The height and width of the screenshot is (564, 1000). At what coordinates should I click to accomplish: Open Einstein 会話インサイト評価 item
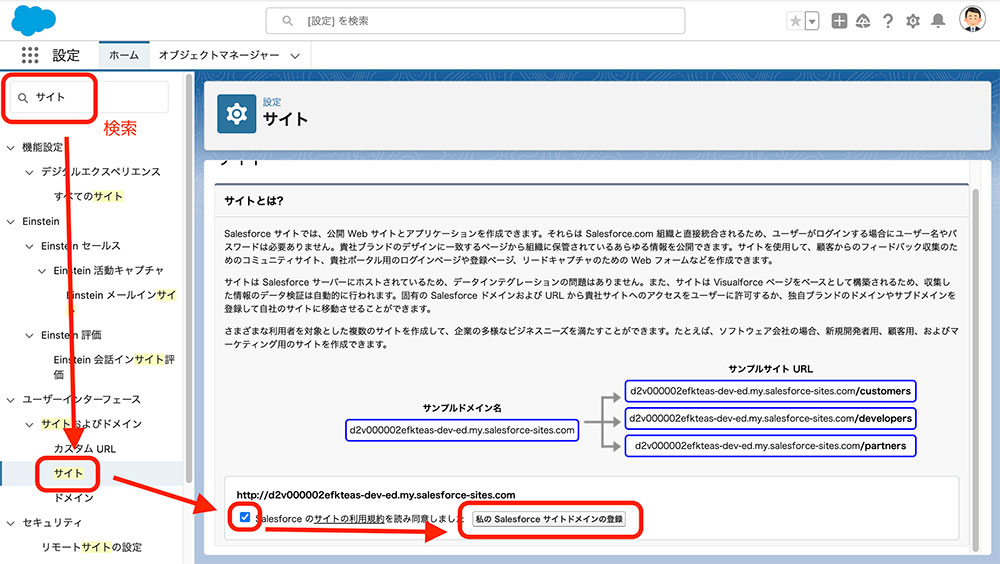(115, 367)
